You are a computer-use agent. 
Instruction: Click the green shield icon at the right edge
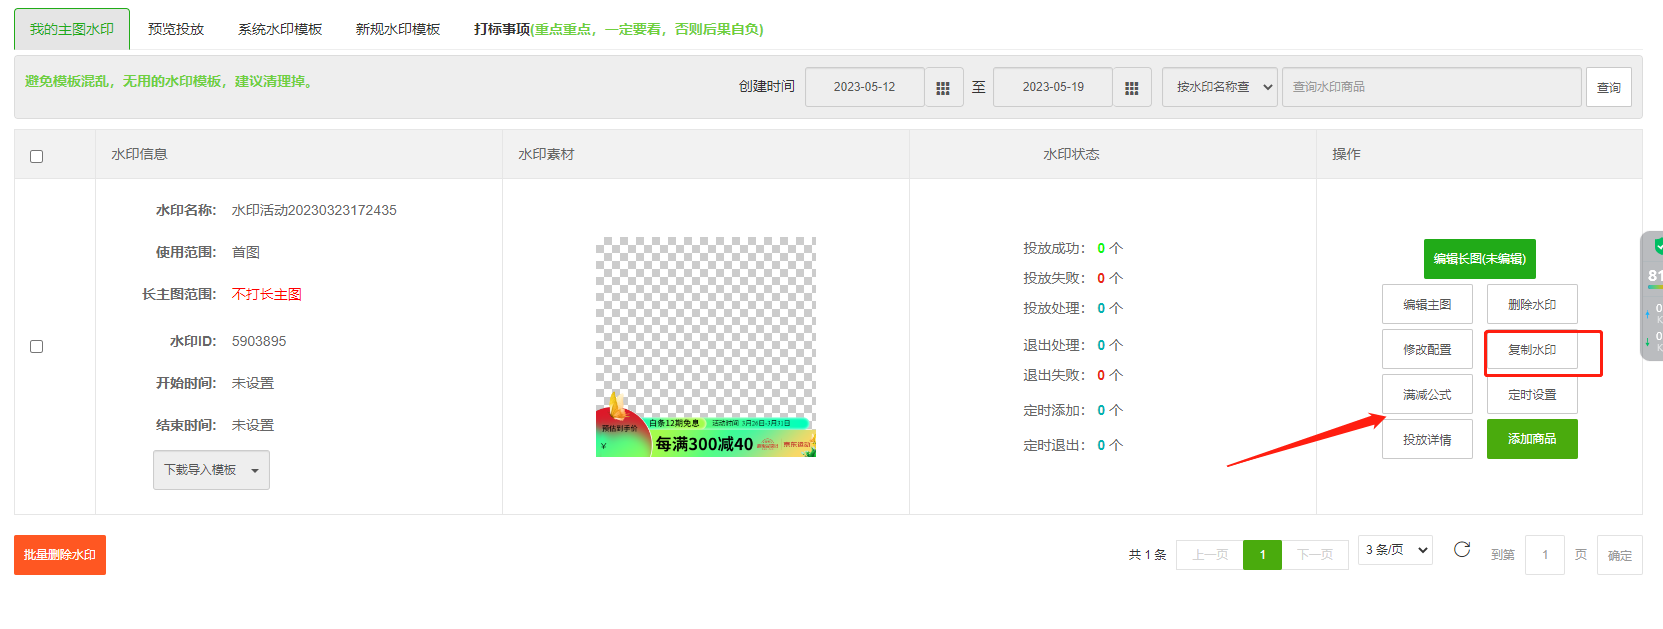1657,246
